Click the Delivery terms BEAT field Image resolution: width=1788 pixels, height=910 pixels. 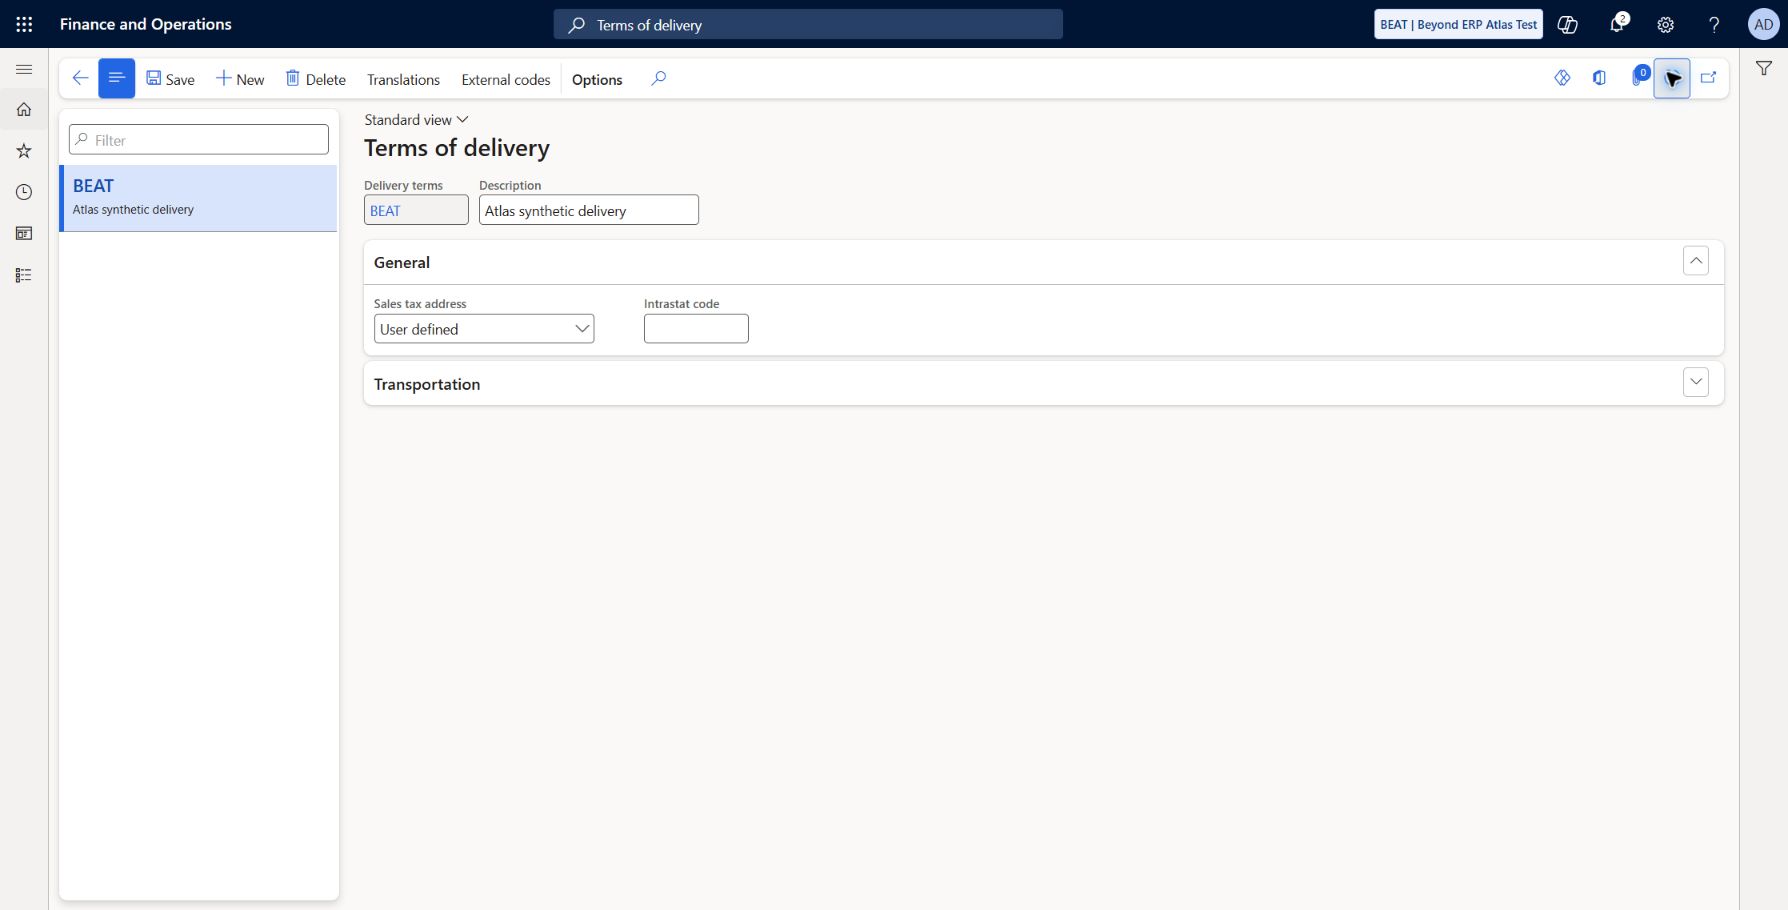click(x=416, y=210)
